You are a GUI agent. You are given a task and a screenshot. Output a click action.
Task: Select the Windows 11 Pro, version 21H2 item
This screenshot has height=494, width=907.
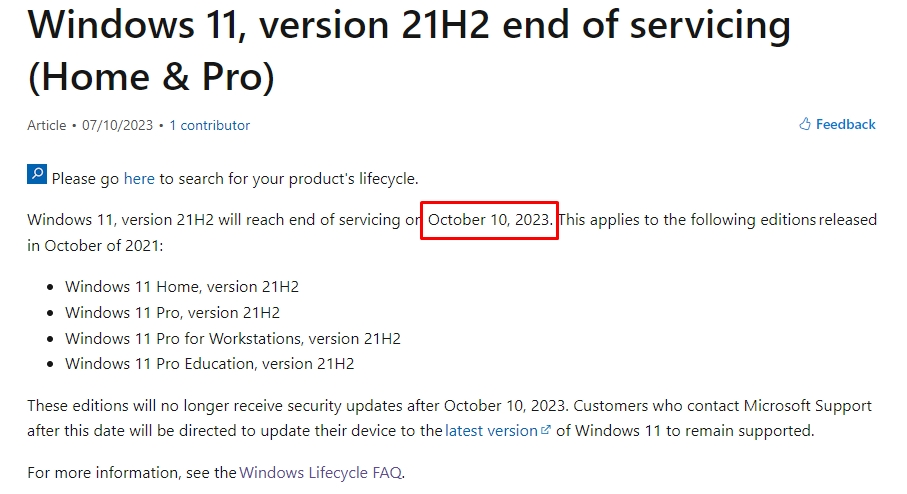(172, 313)
